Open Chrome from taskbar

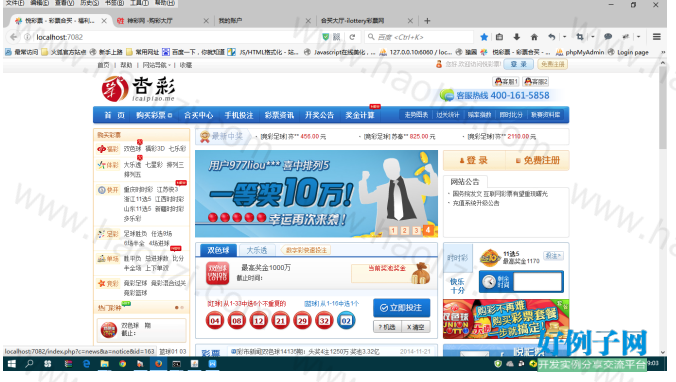click(x=122, y=364)
